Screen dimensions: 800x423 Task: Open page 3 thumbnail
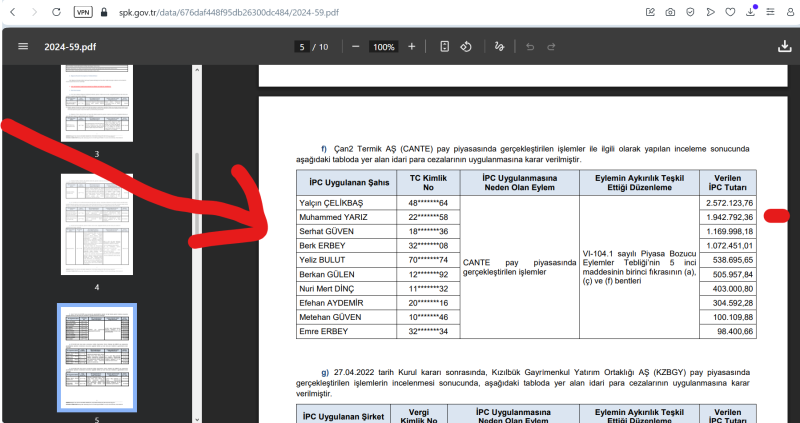point(96,100)
